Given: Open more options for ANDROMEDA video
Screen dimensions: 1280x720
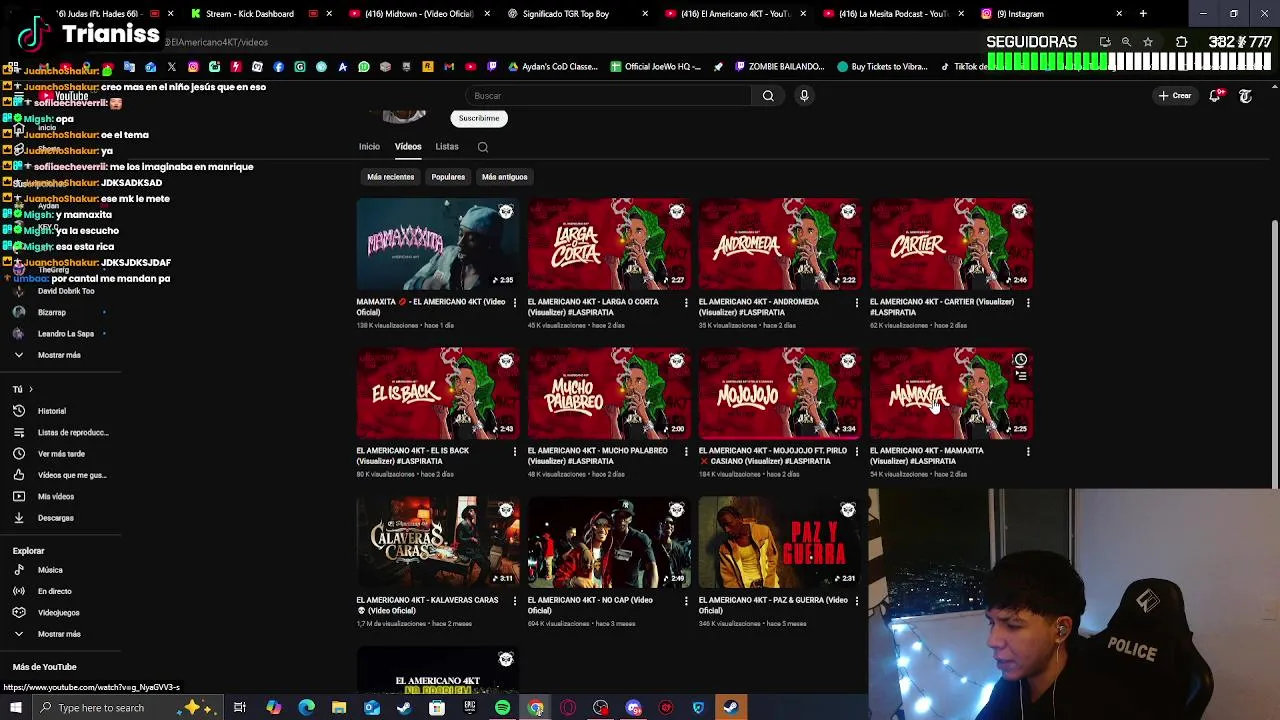Looking at the screenshot, I should click(857, 302).
